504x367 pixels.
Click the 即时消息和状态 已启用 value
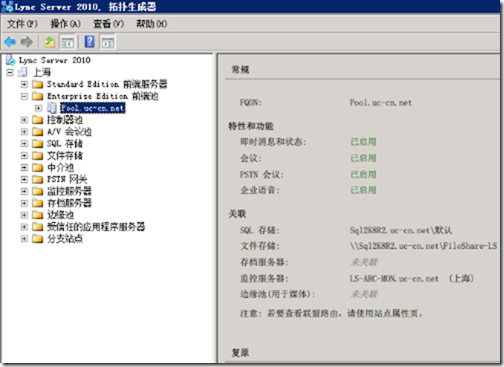(x=363, y=142)
